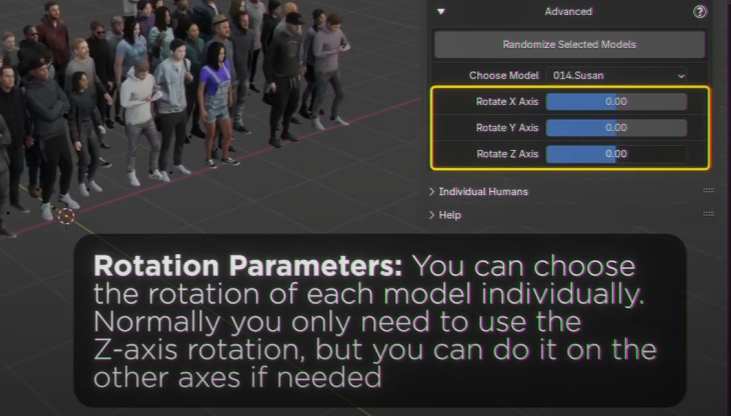The image size is (731, 416).
Task: Select the man in the white hoodie
Action: pyautogui.click(x=138, y=110)
